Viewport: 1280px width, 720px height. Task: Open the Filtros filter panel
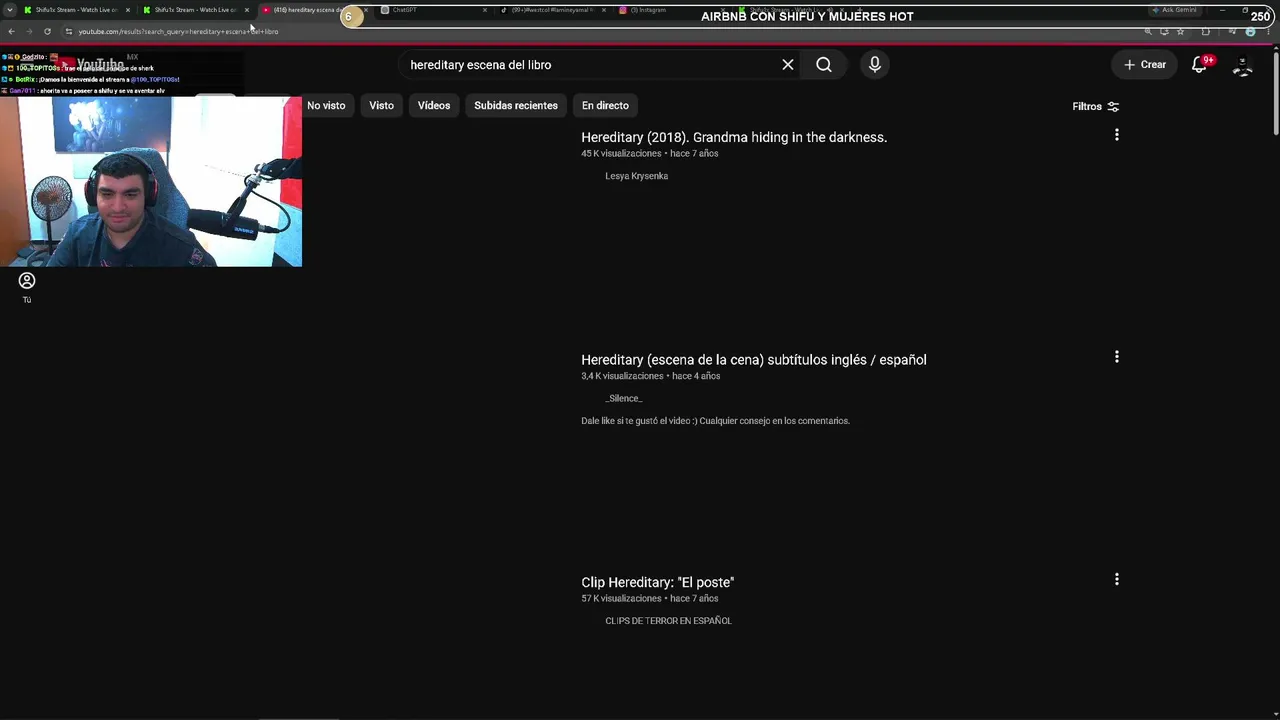click(x=1096, y=107)
